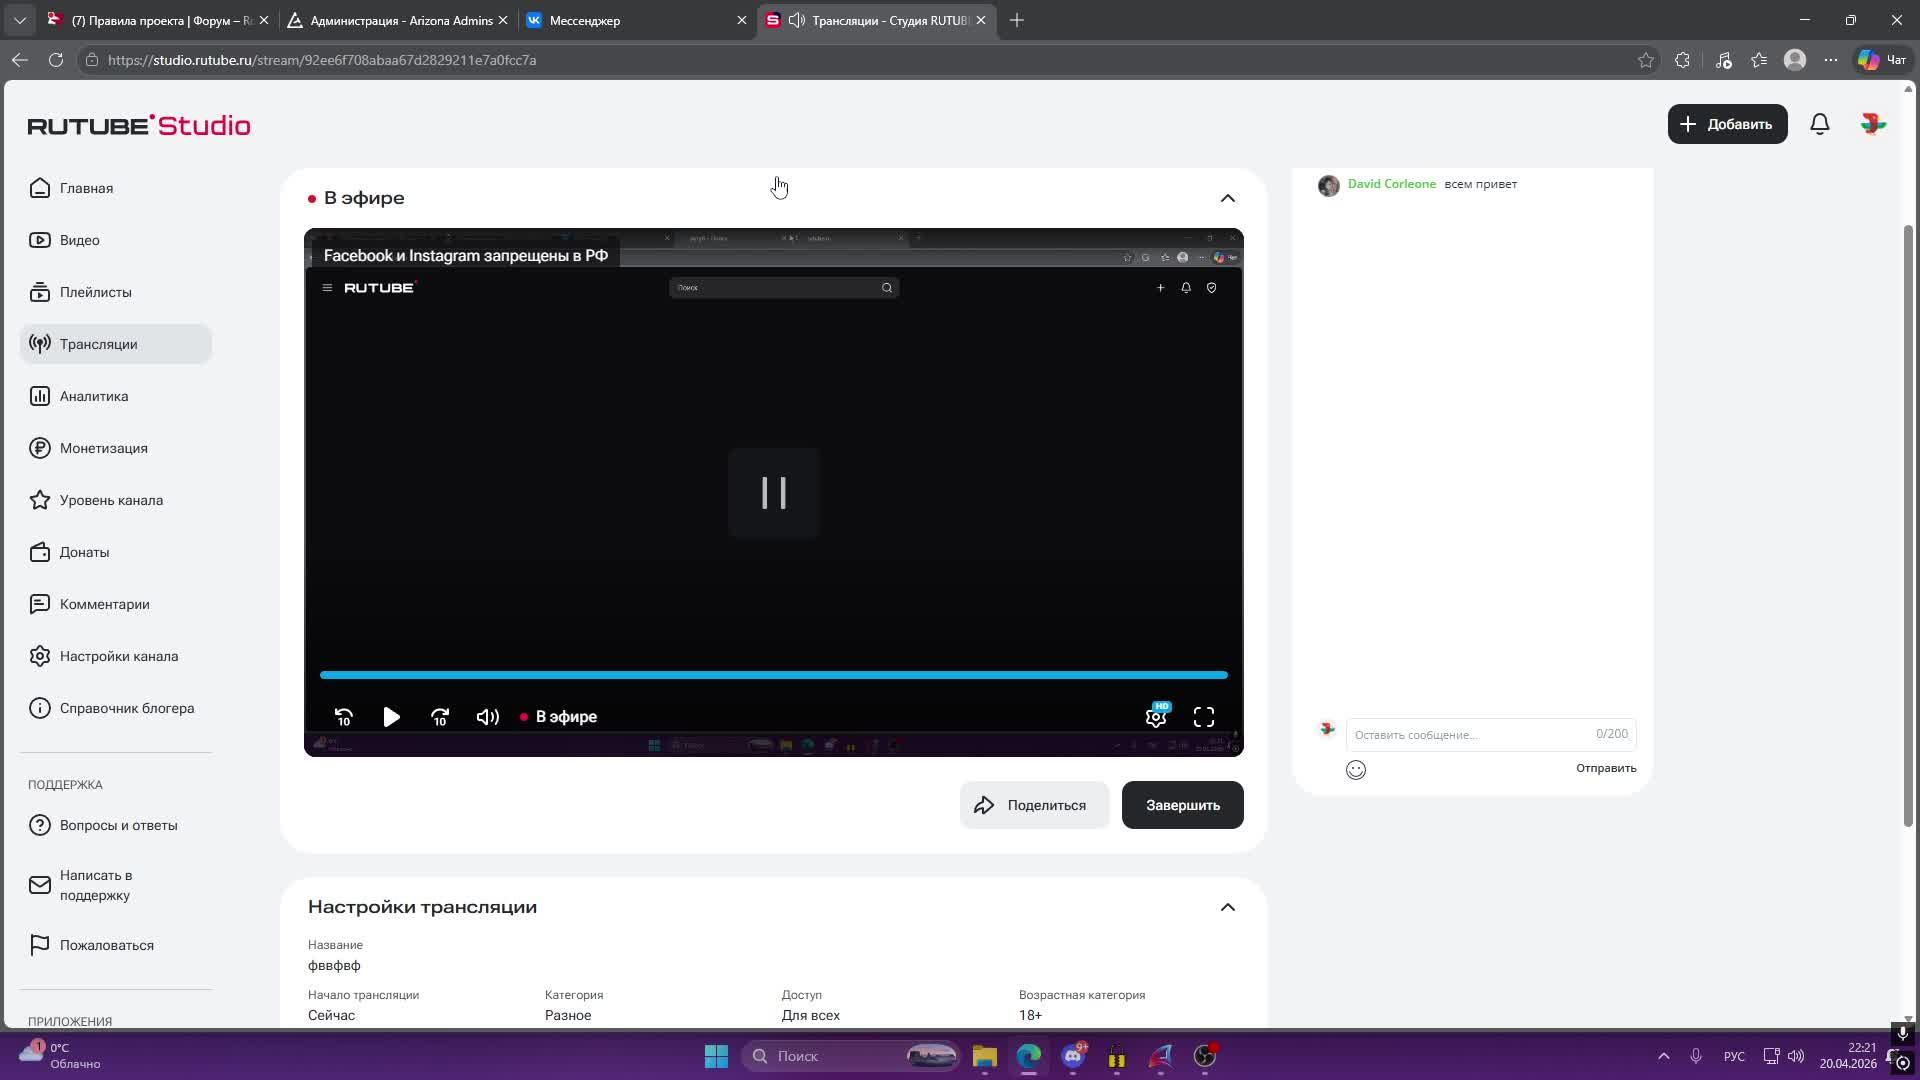
Task: Open the player quality settings gear
Action: point(1156,716)
